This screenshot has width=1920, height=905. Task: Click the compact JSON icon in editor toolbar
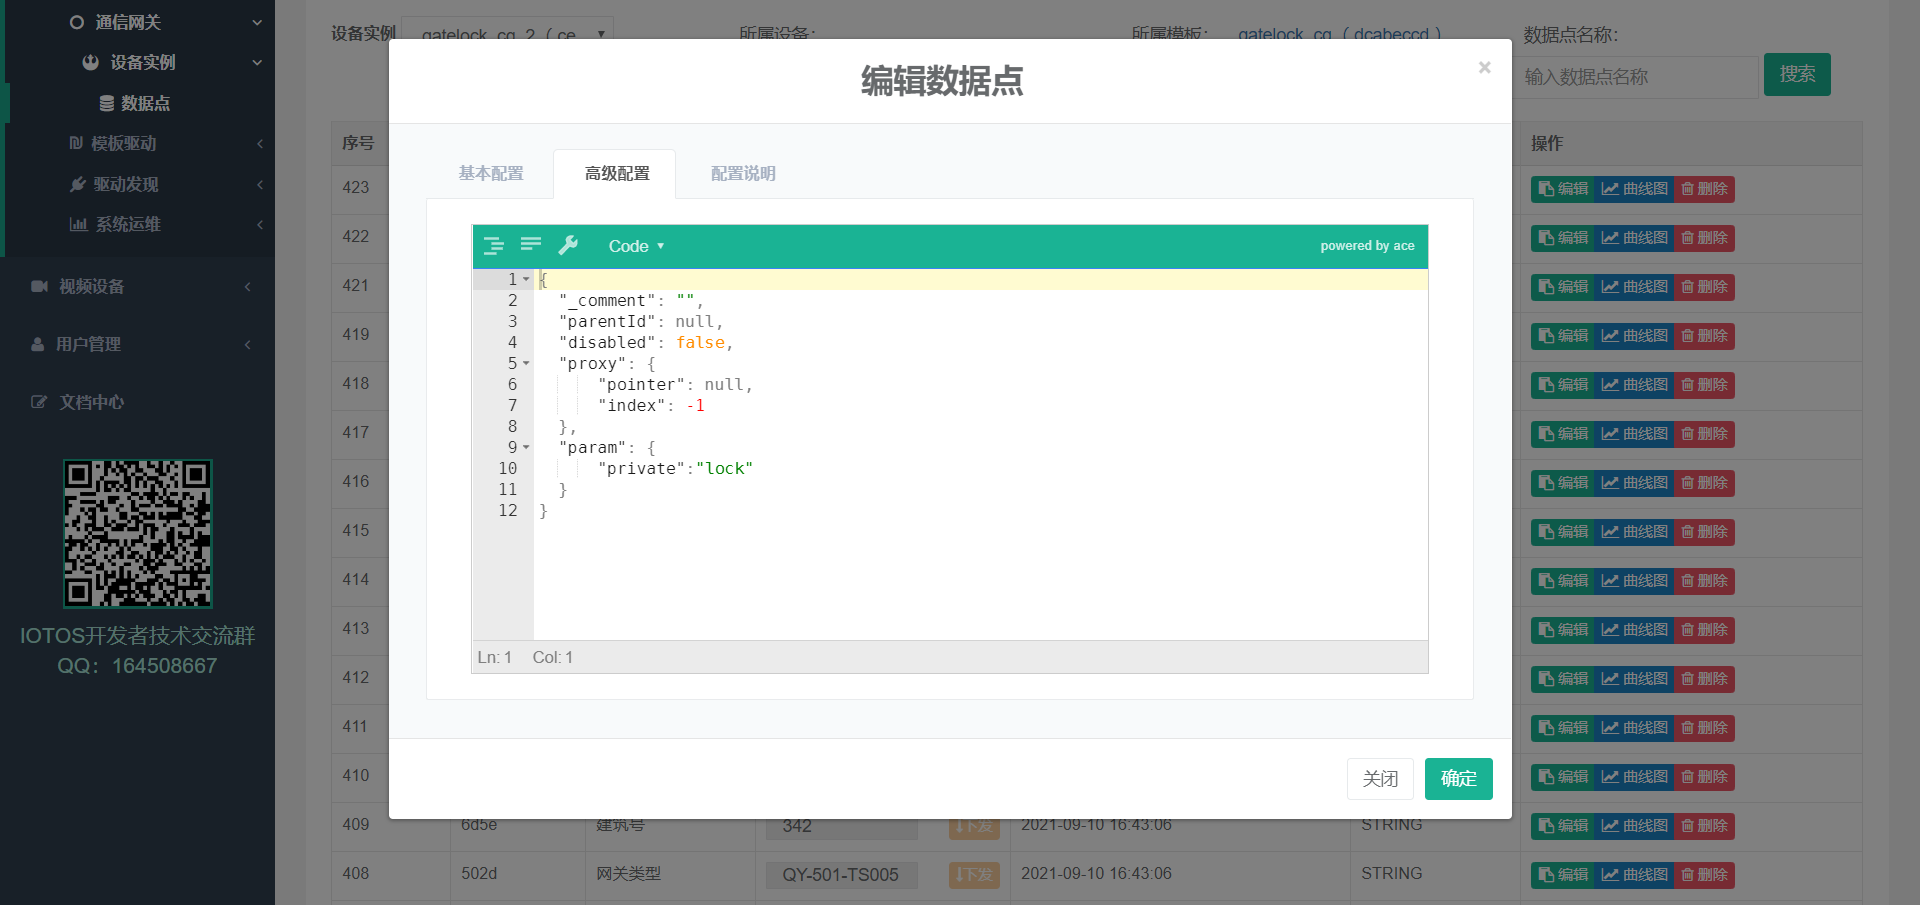[x=531, y=246]
